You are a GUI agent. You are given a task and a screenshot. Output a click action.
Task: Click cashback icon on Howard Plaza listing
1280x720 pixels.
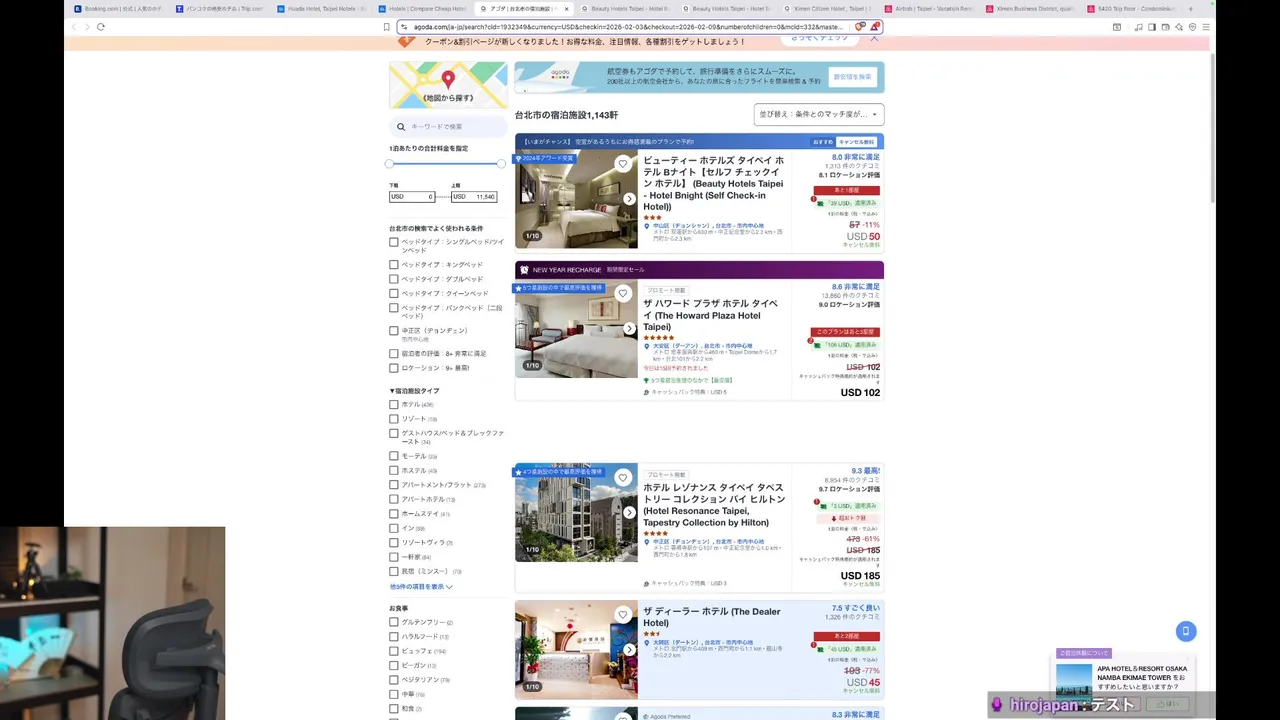click(x=647, y=392)
